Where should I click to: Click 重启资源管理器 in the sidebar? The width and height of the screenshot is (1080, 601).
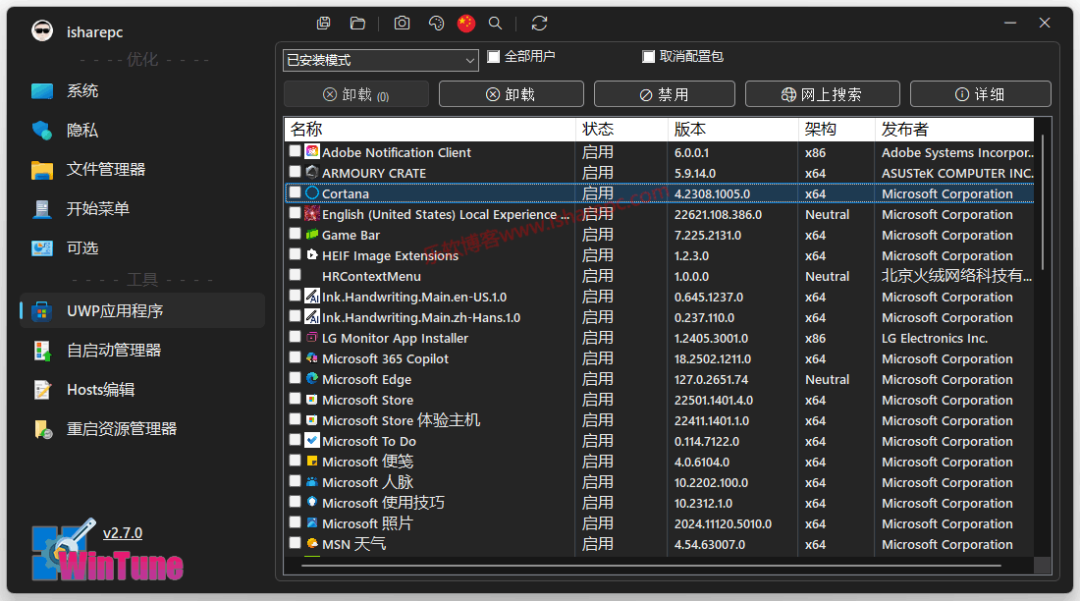pyautogui.click(x=142, y=429)
